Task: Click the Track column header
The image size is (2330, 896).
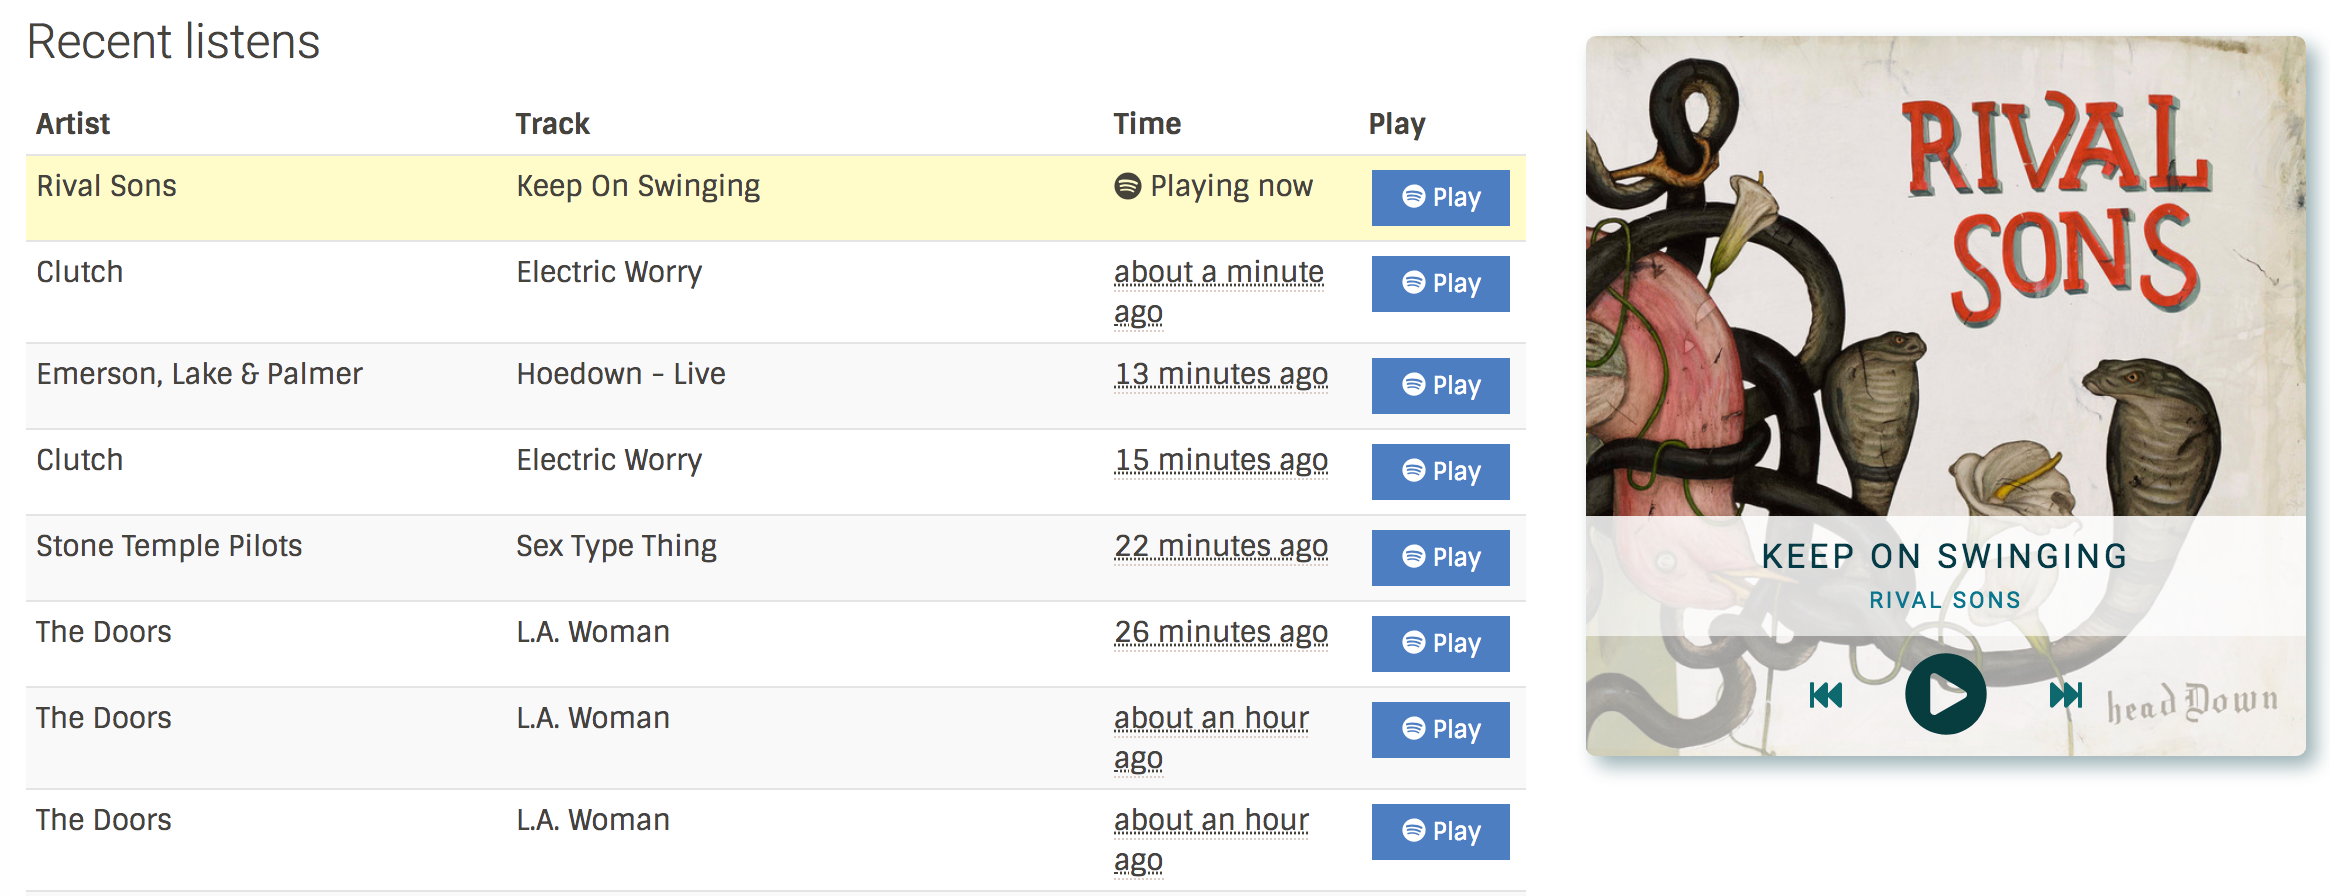Action: pyautogui.click(x=552, y=124)
